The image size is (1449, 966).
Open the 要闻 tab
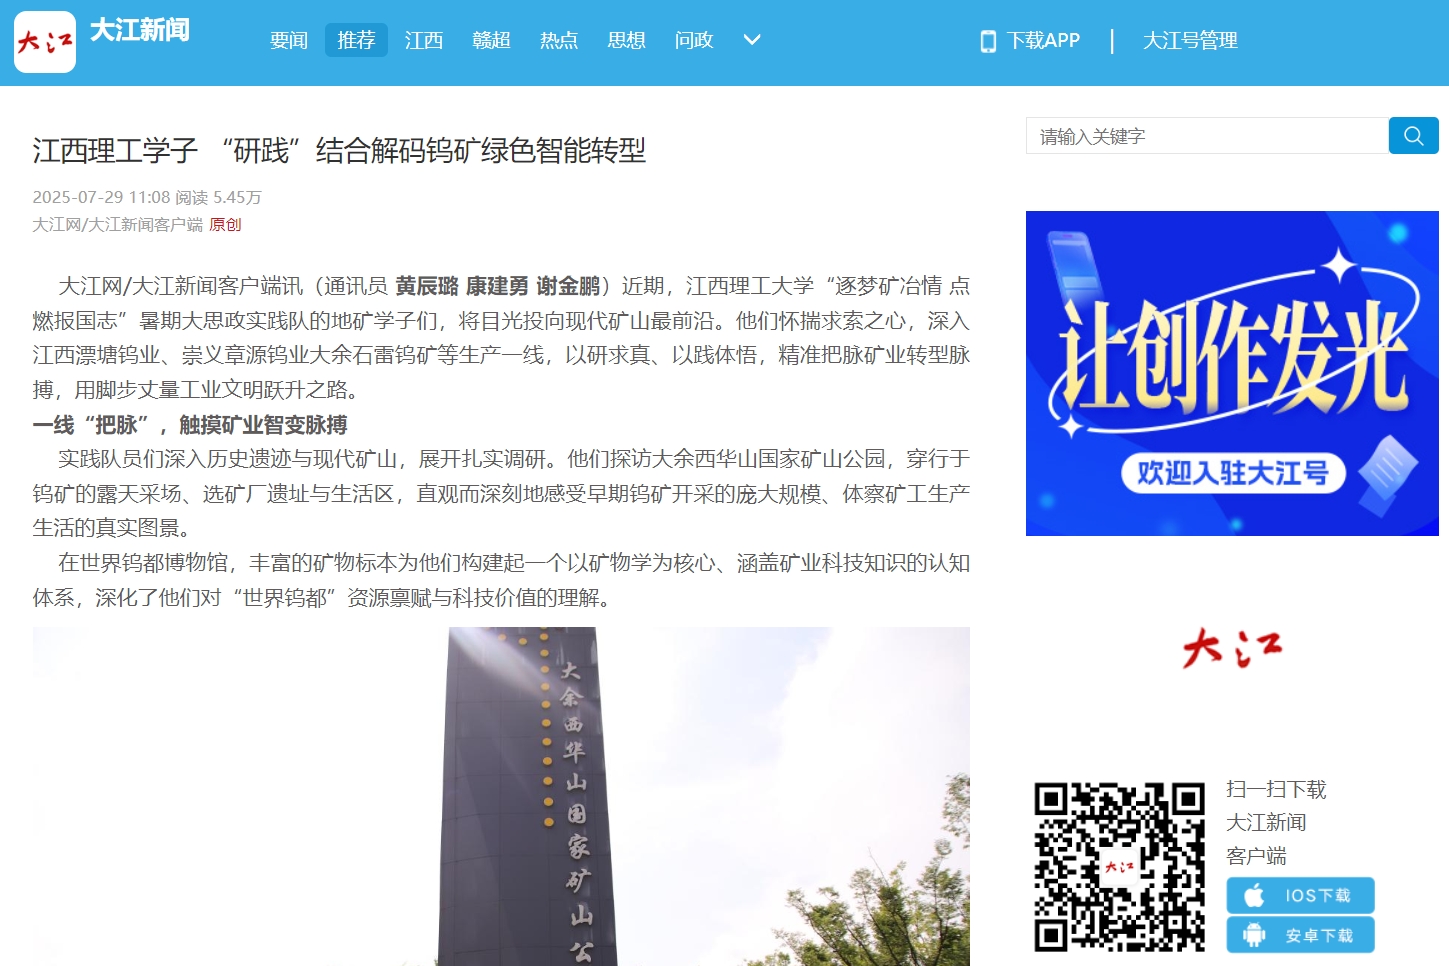(x=289, y=40)
